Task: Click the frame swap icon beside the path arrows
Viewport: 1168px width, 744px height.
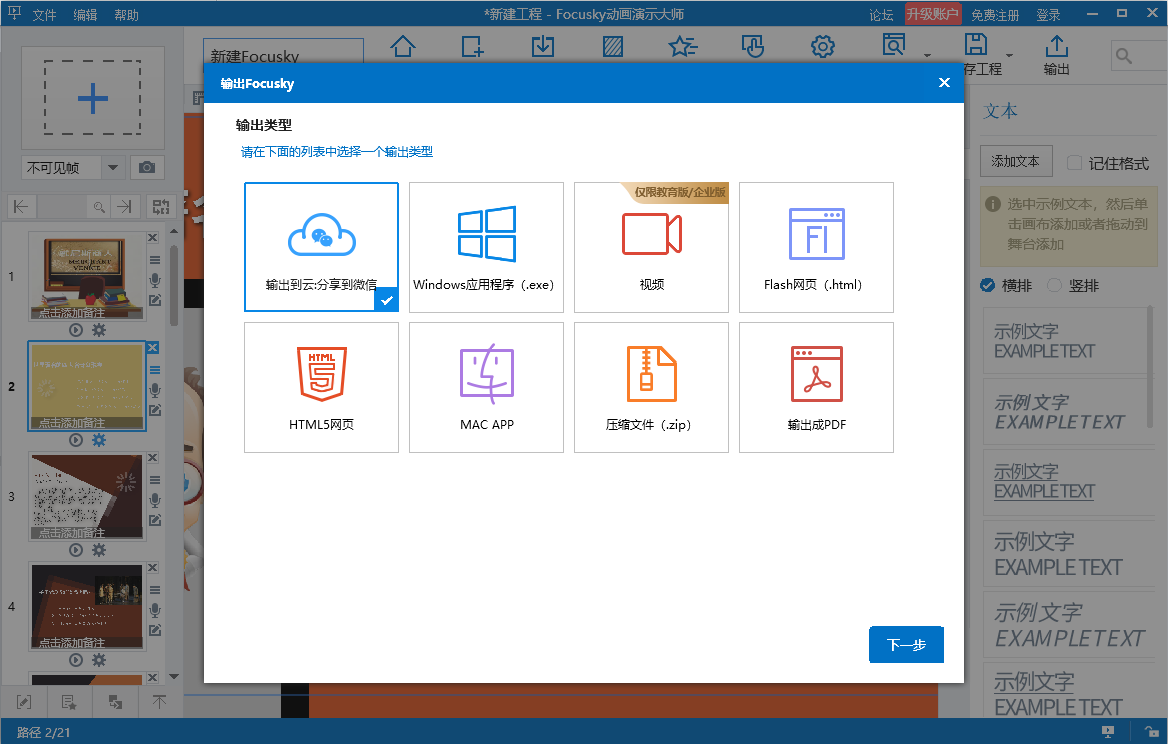Action: pyautogui.click(x=160, y=206)
